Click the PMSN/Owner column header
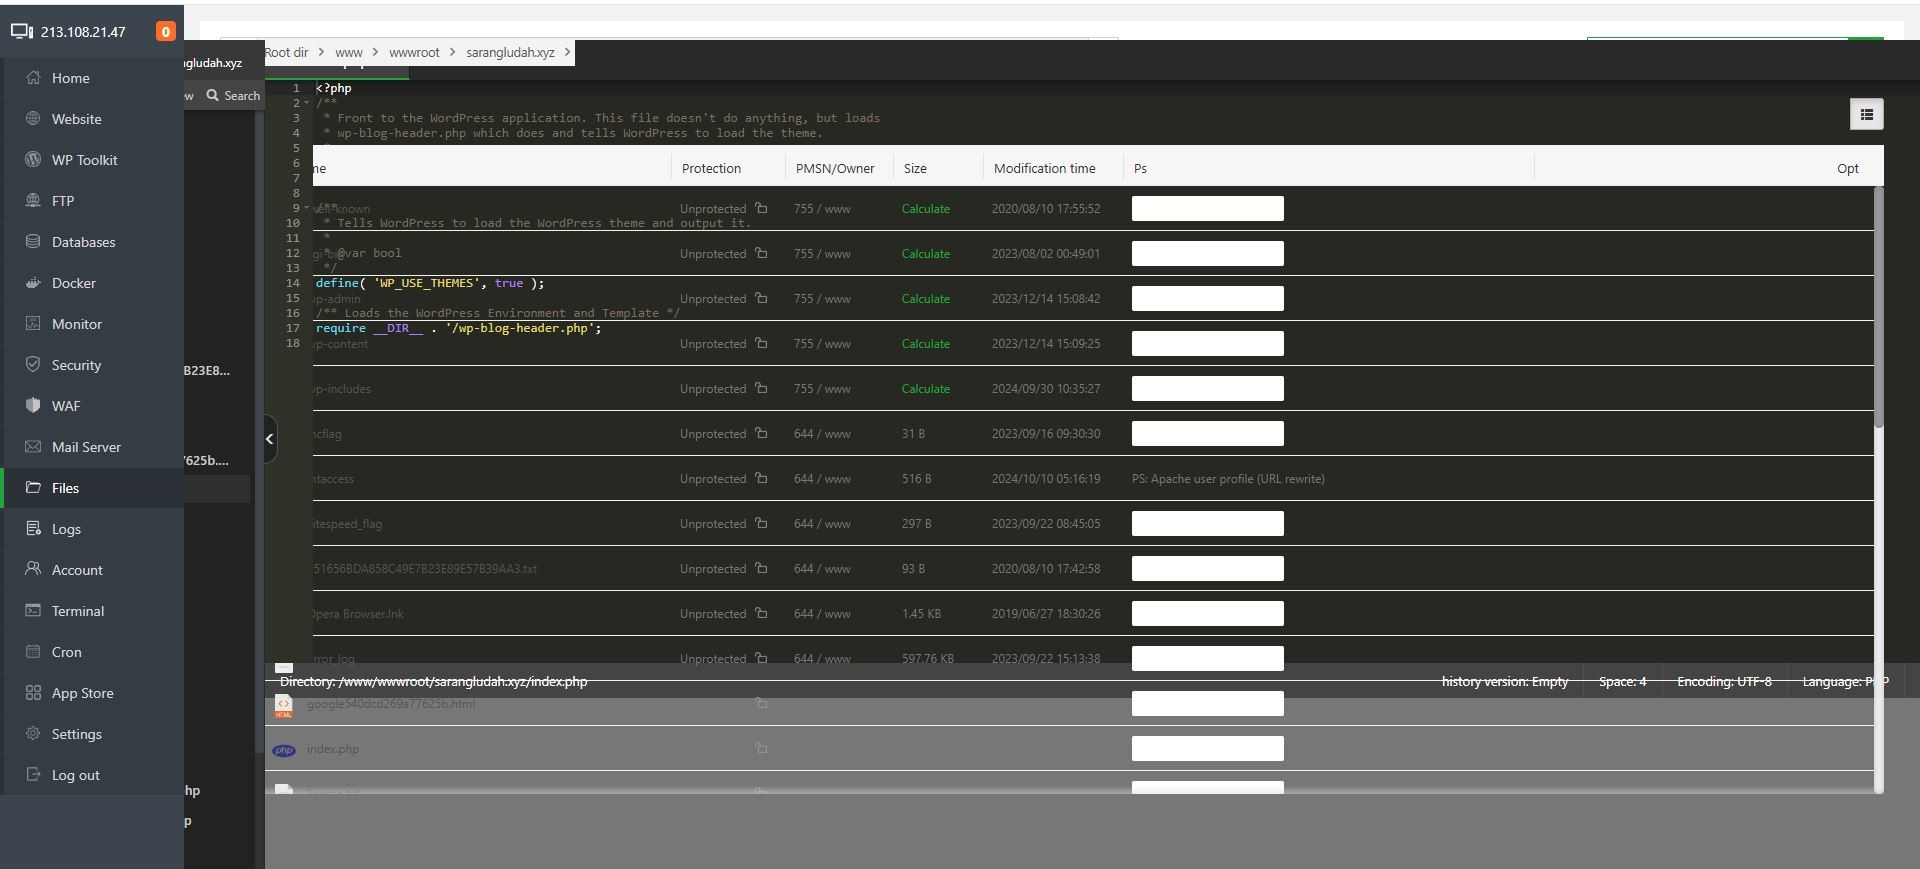Screen dimensions: 1920x869 (835, 169)
